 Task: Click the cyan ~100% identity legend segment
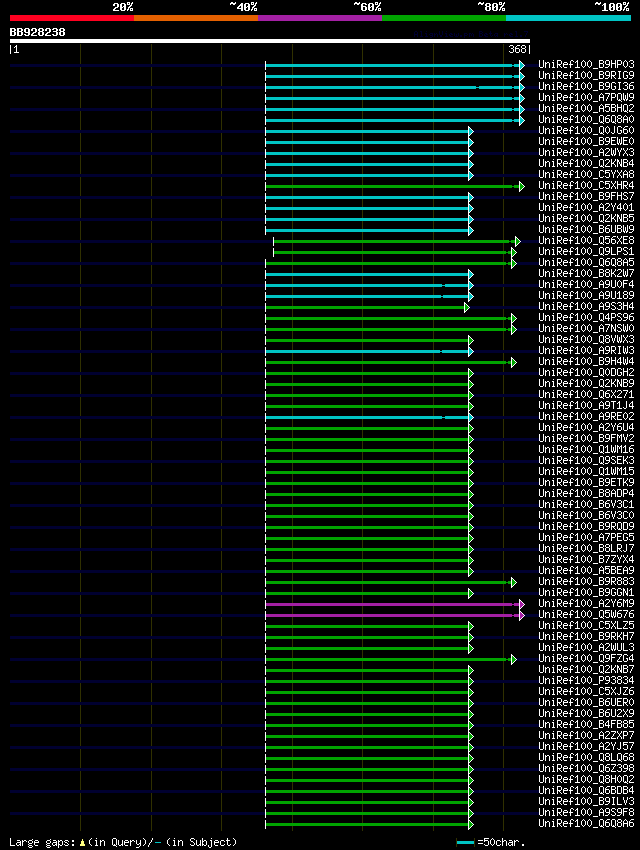pyautogui.click(x=568, y=18)
